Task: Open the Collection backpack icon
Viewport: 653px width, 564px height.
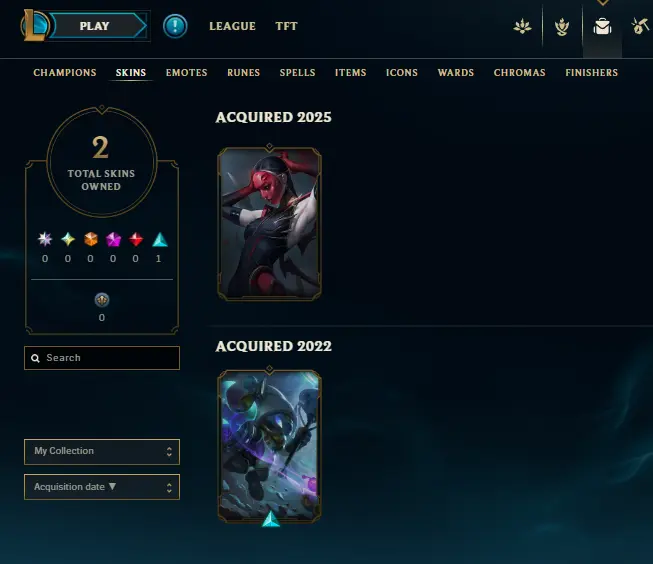Action: click(602, 27)
